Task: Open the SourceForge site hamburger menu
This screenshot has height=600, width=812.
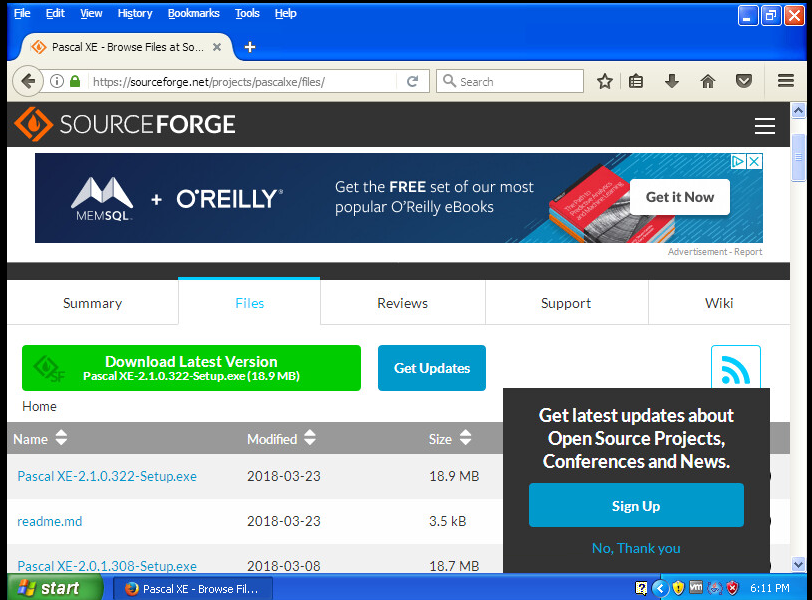Action: (x=764, y=126)
